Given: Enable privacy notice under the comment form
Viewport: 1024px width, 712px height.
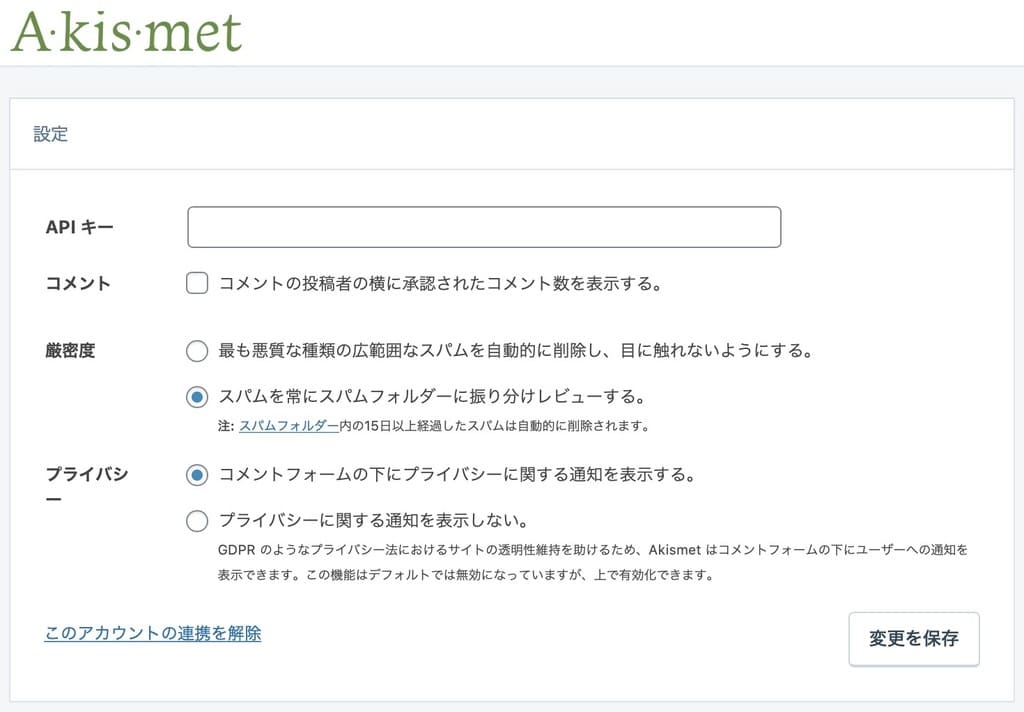Looking at the screenshot, I should (x=196, y=475).
